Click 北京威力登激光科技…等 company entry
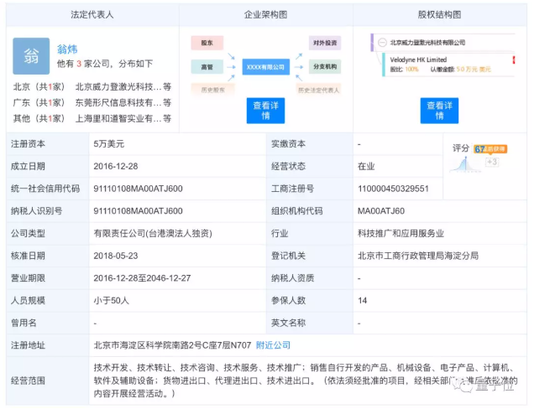Viewport: 550px width, 414px height. [123, 87]
